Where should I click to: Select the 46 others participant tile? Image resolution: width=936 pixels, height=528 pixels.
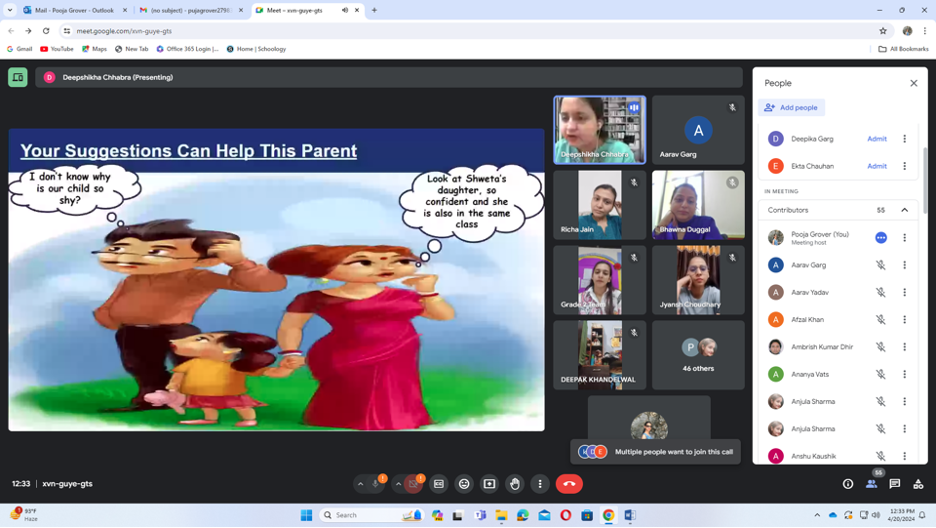tap(698, 355)
